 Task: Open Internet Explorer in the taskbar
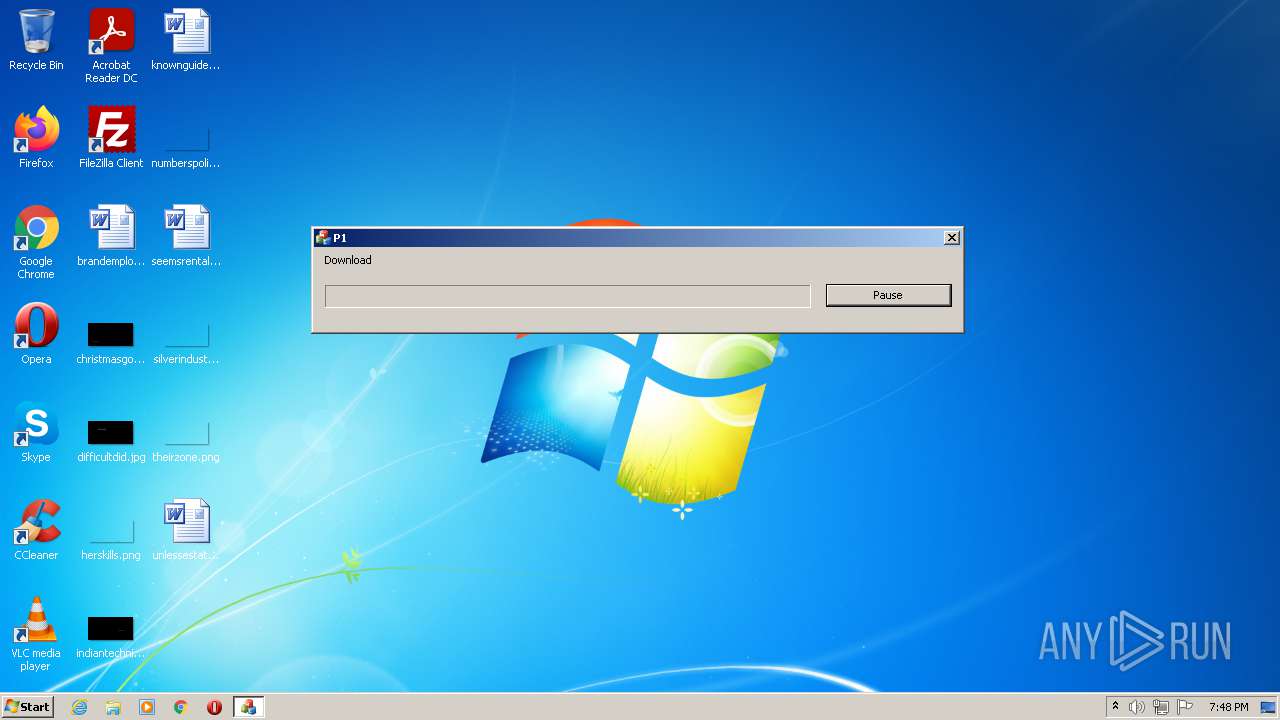click(x=79, y=707)
